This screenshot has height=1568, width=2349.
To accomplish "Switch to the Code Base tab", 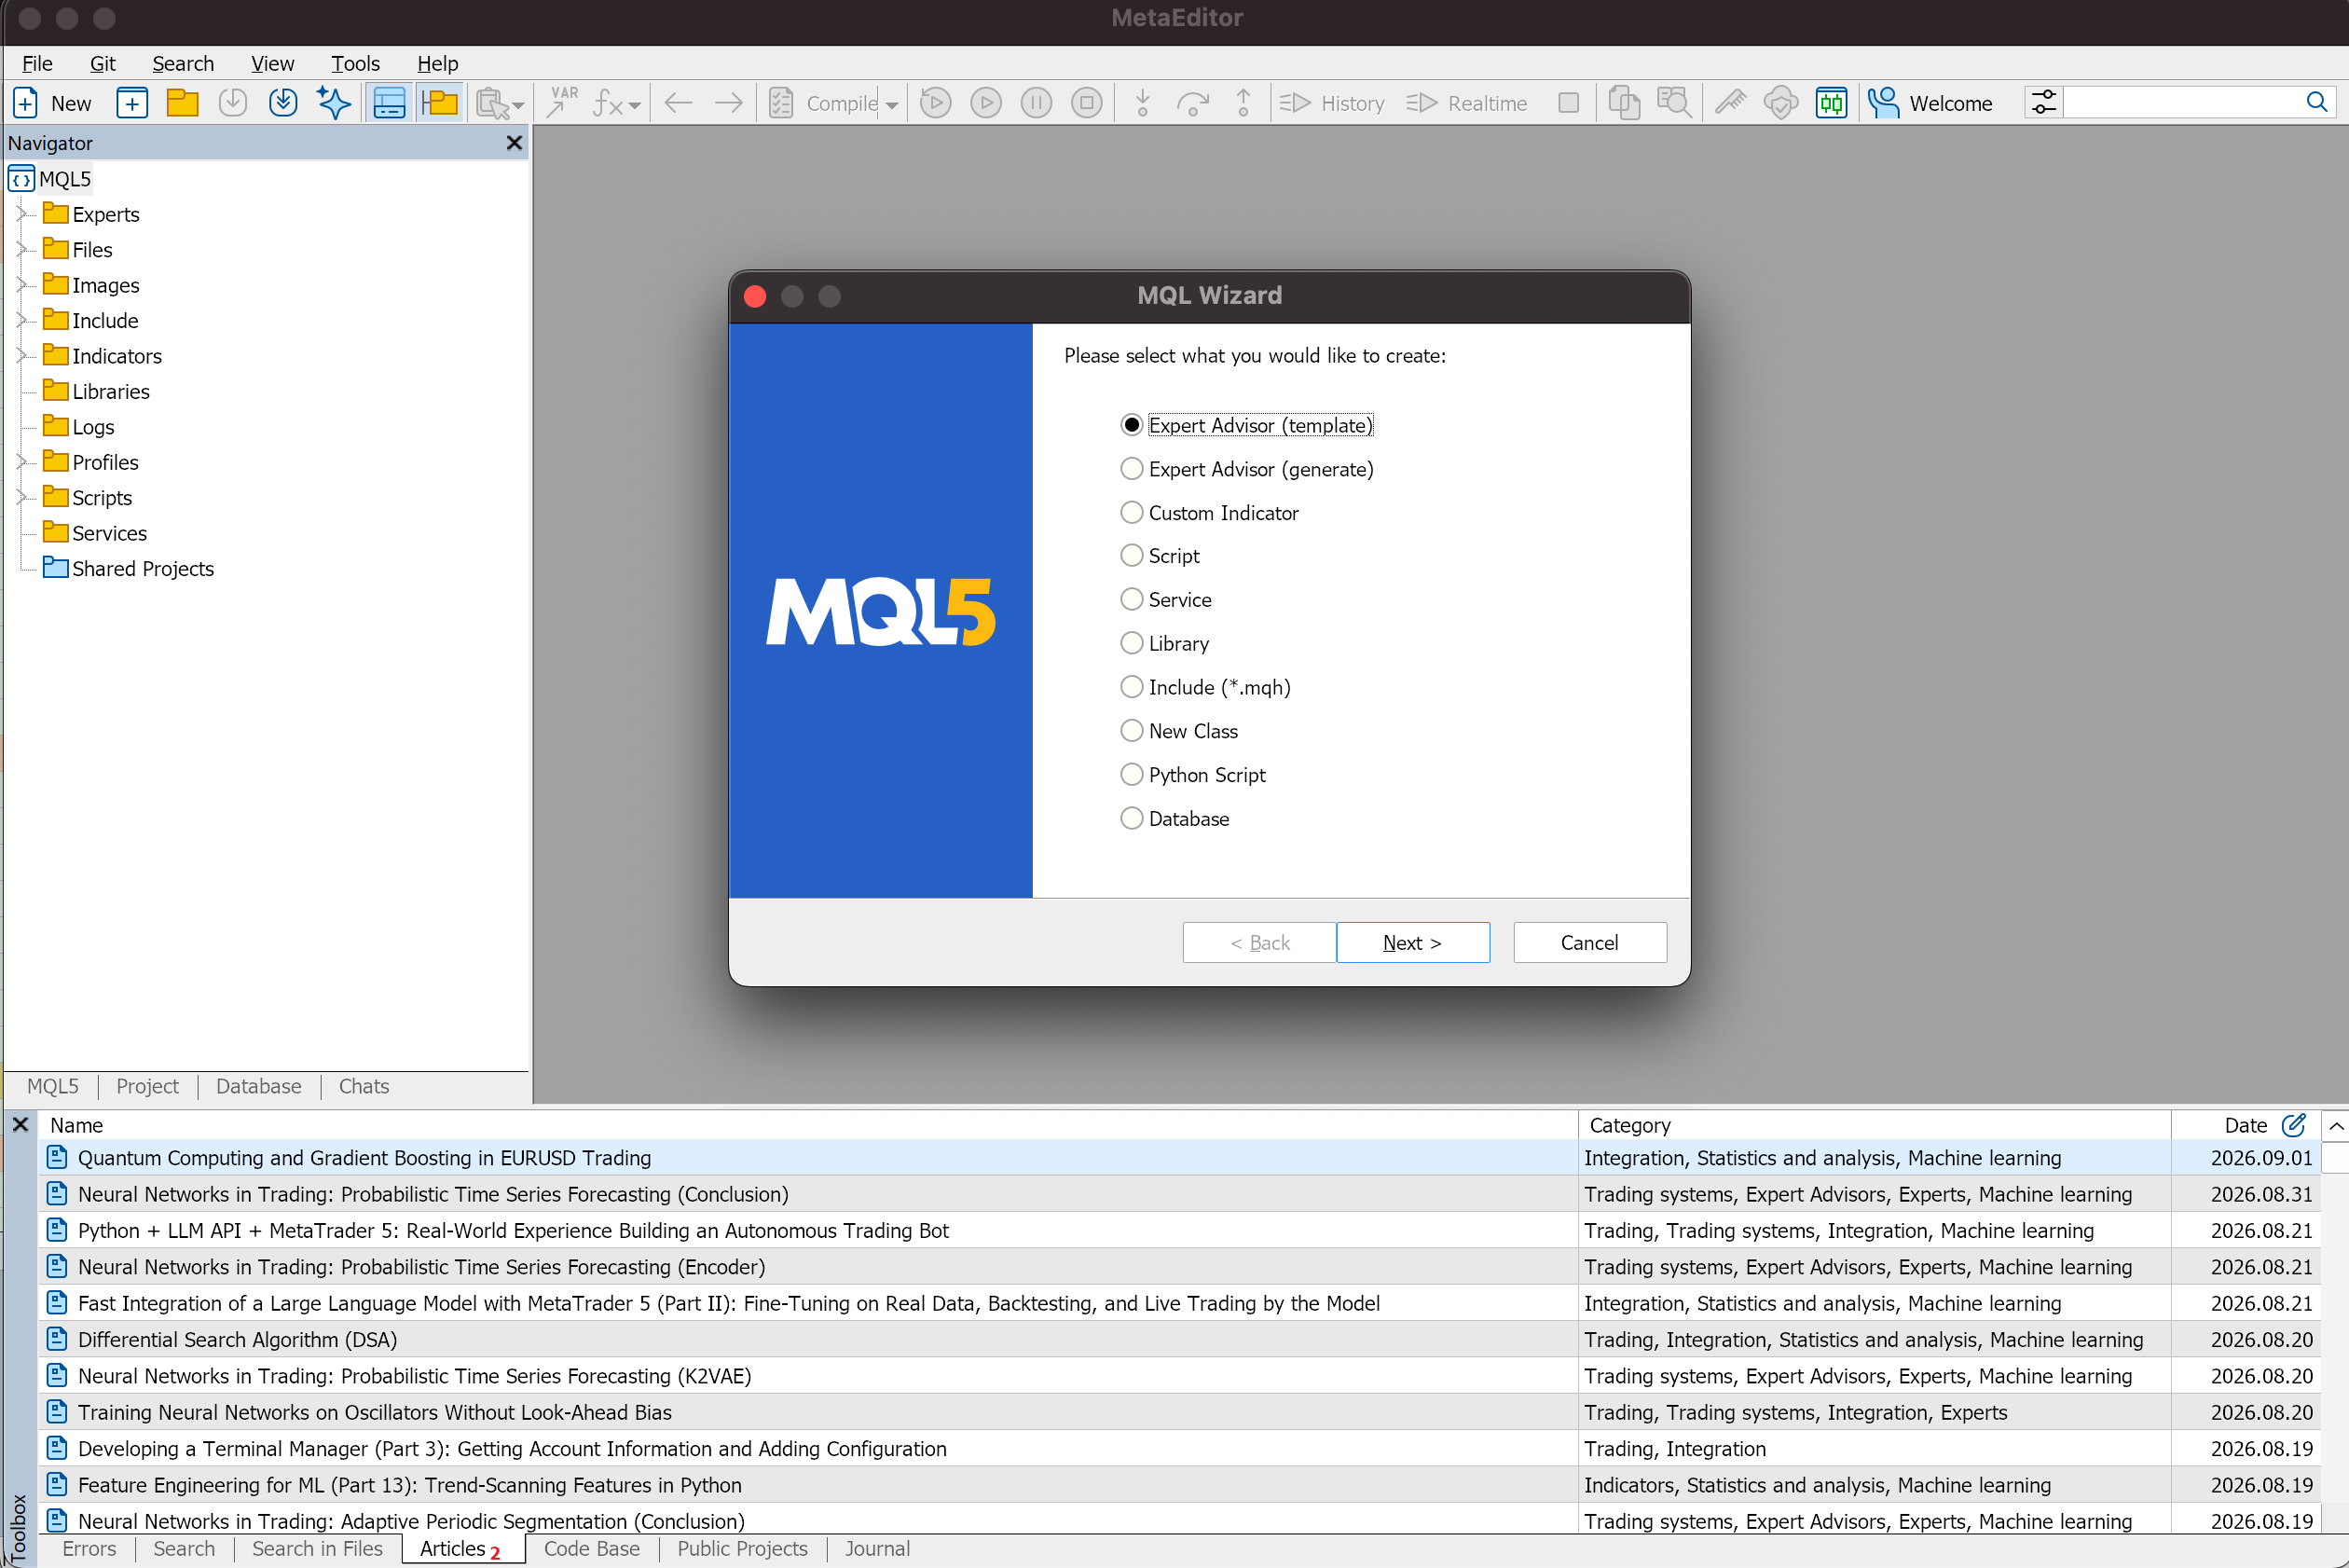I will (x=591, y=1548).
